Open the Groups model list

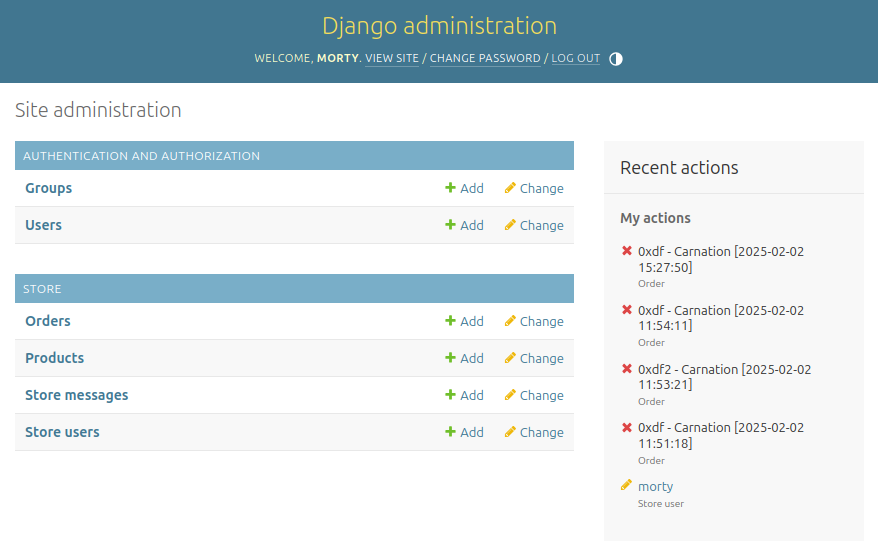coord(48,188)
